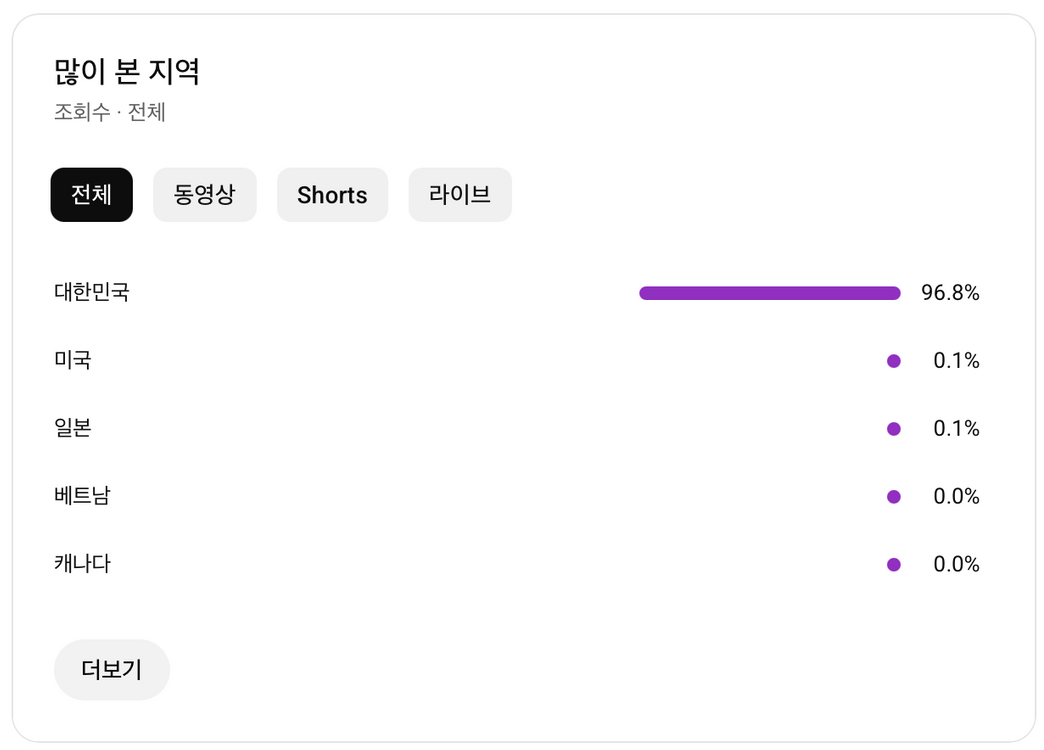Click the purple dot beside 미국
Screen dimensions: 1044x750
893,360
